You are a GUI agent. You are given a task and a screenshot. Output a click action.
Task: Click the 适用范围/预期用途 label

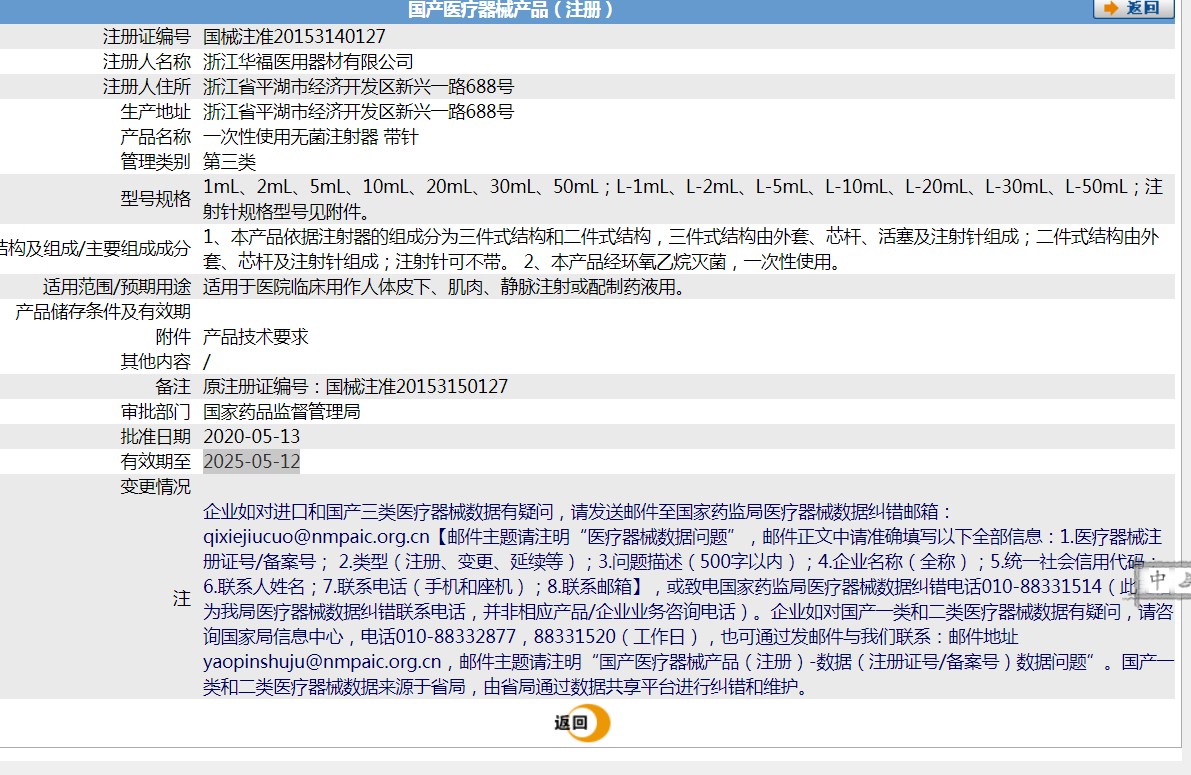point(117,287)
